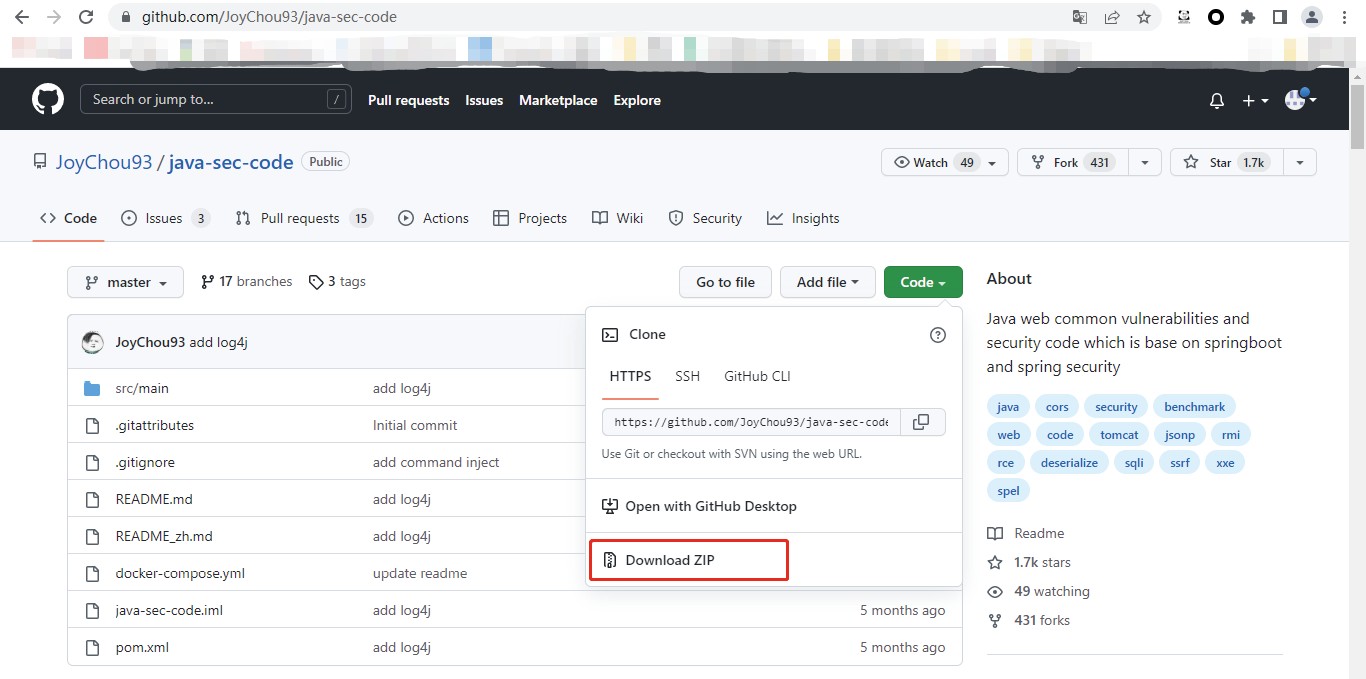Screen dimensions: 1366x679
Task: Open the docker-compose.yml file
Action: 180,573
